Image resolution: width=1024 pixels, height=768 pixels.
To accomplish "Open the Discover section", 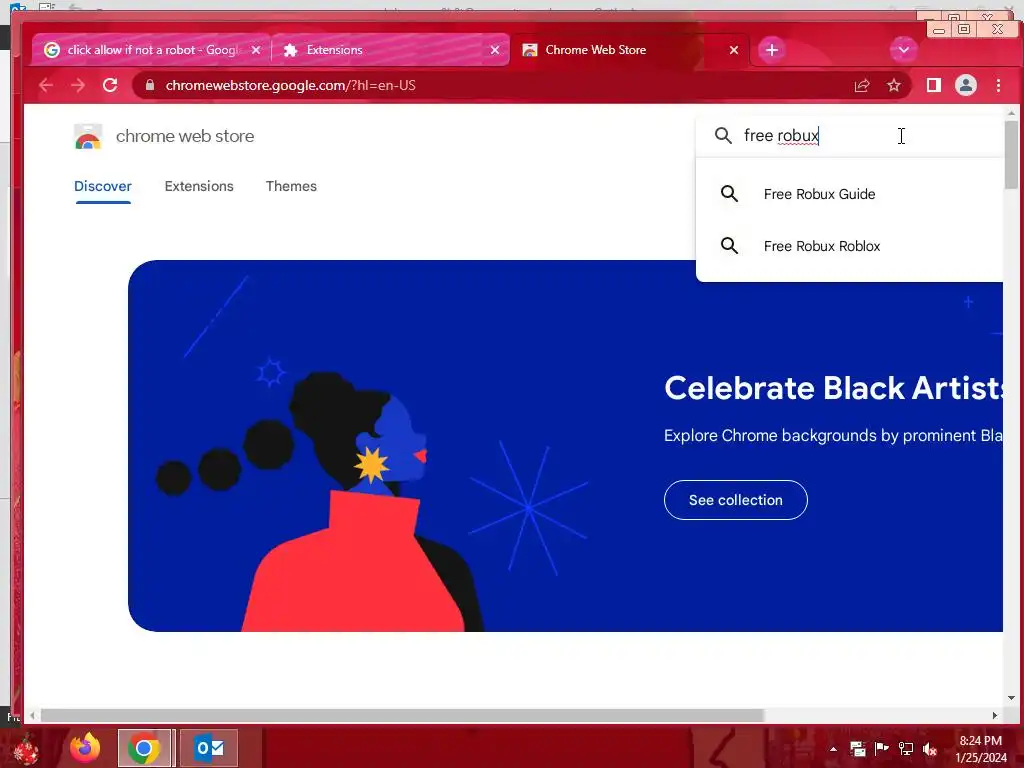I will [x=103, y=186].
